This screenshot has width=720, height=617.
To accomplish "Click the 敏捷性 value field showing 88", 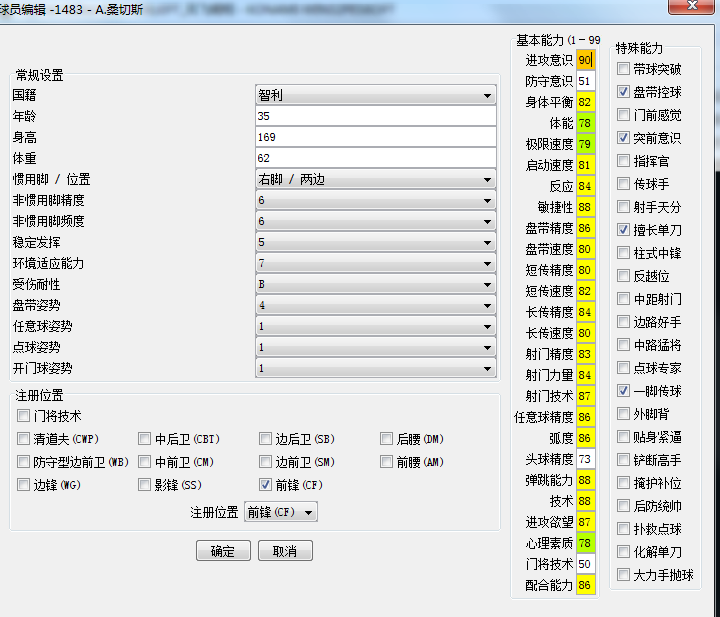I will pos(585,207).
